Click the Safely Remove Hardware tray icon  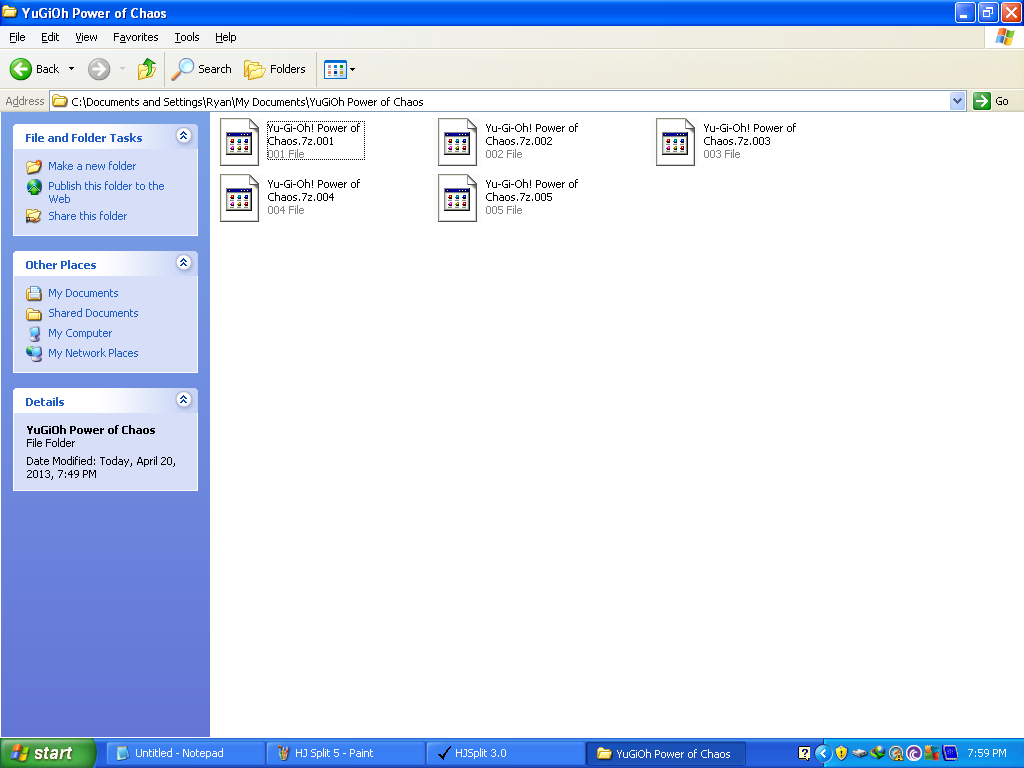point(859,754)
